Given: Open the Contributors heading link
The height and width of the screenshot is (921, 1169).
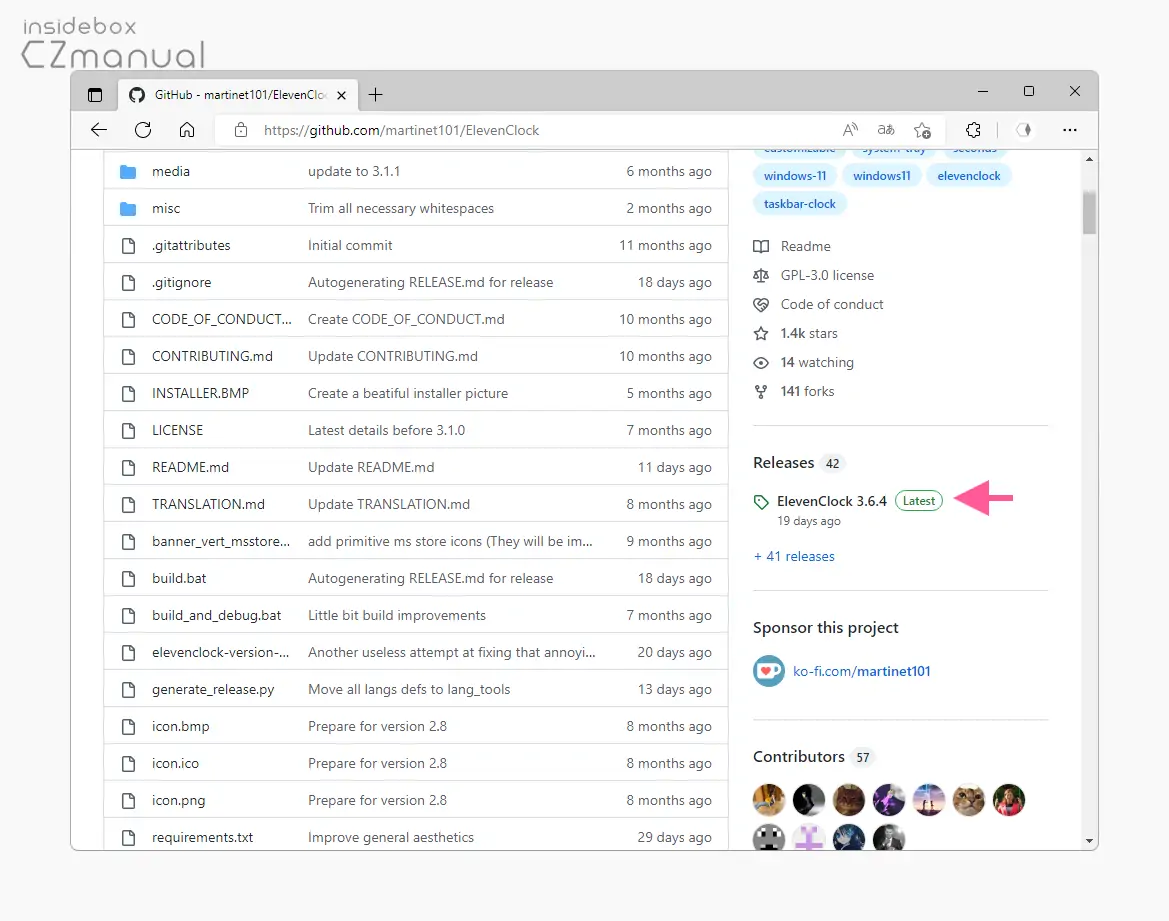Looking at the screenshot, I should tap(798, 757).
